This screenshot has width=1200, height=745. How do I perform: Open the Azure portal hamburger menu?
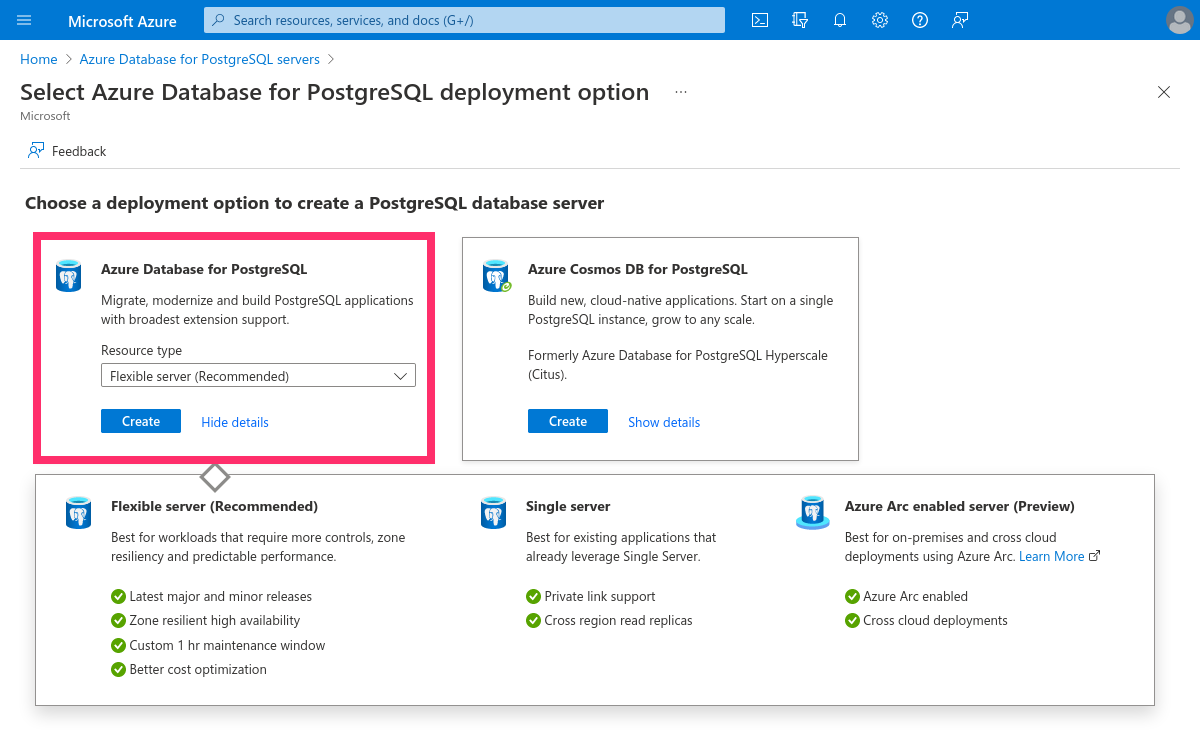(23, 20)
